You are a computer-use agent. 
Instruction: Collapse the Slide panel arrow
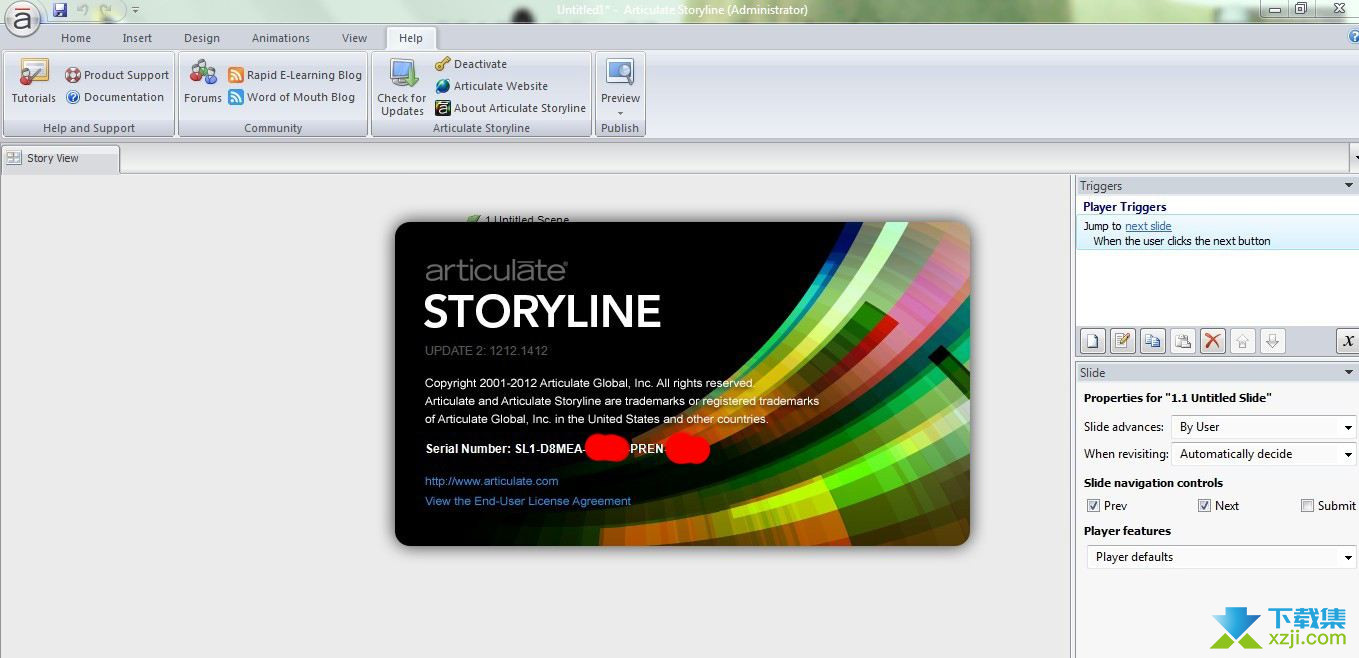pos(1348,373)
